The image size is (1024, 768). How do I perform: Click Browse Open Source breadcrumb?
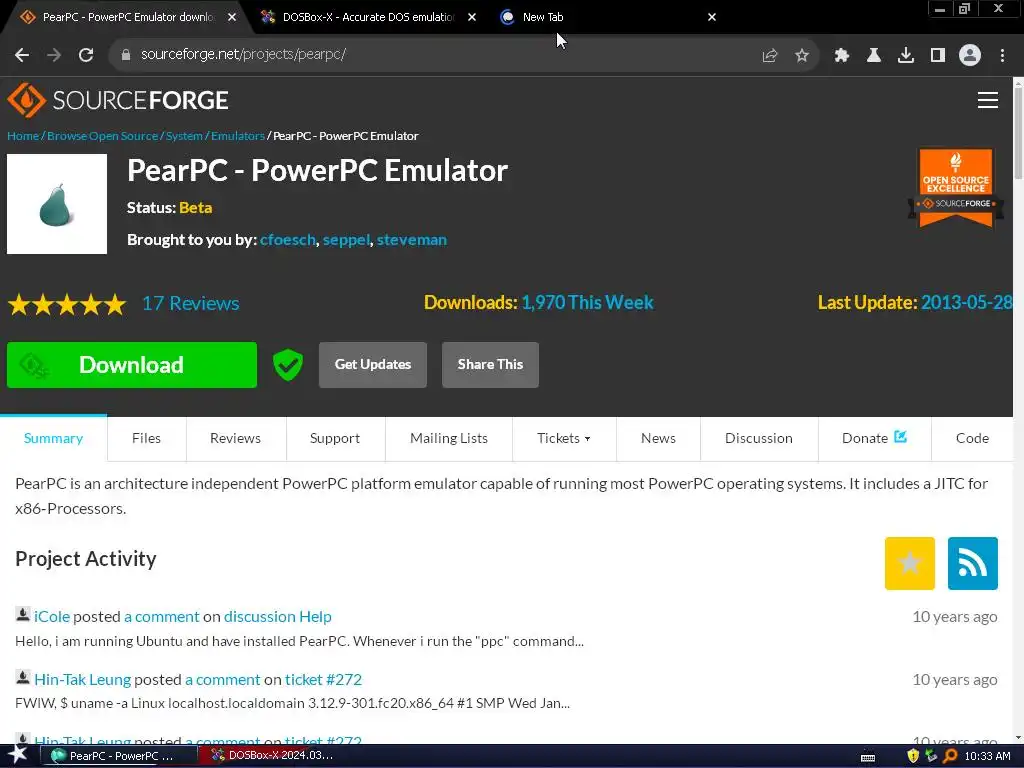tap(103, 136)
